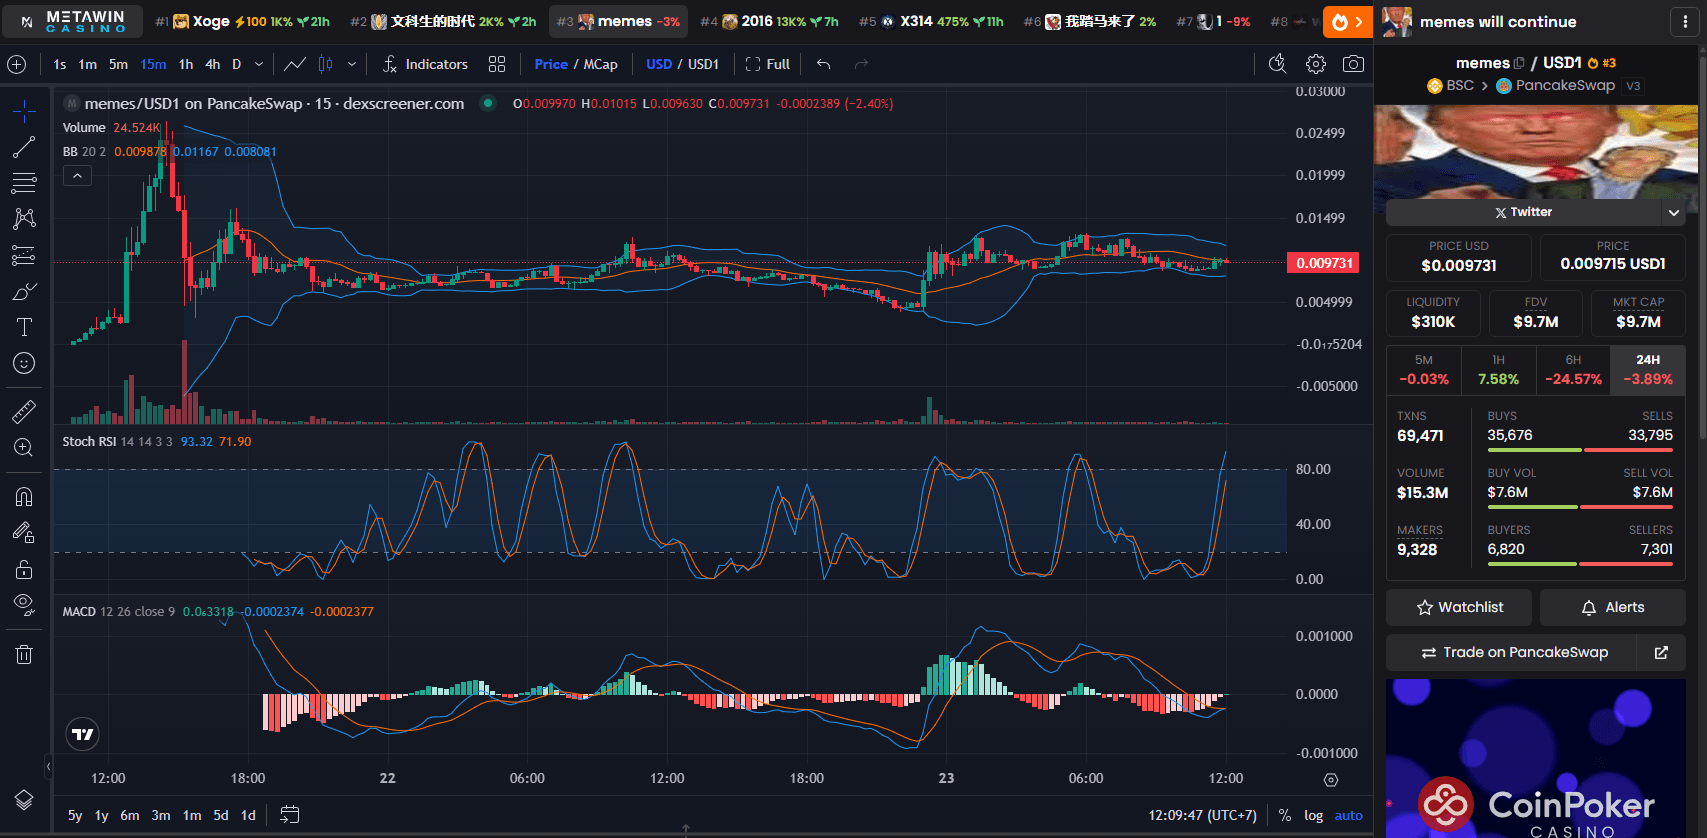Toggle percent scale mode

(1285, 815)
